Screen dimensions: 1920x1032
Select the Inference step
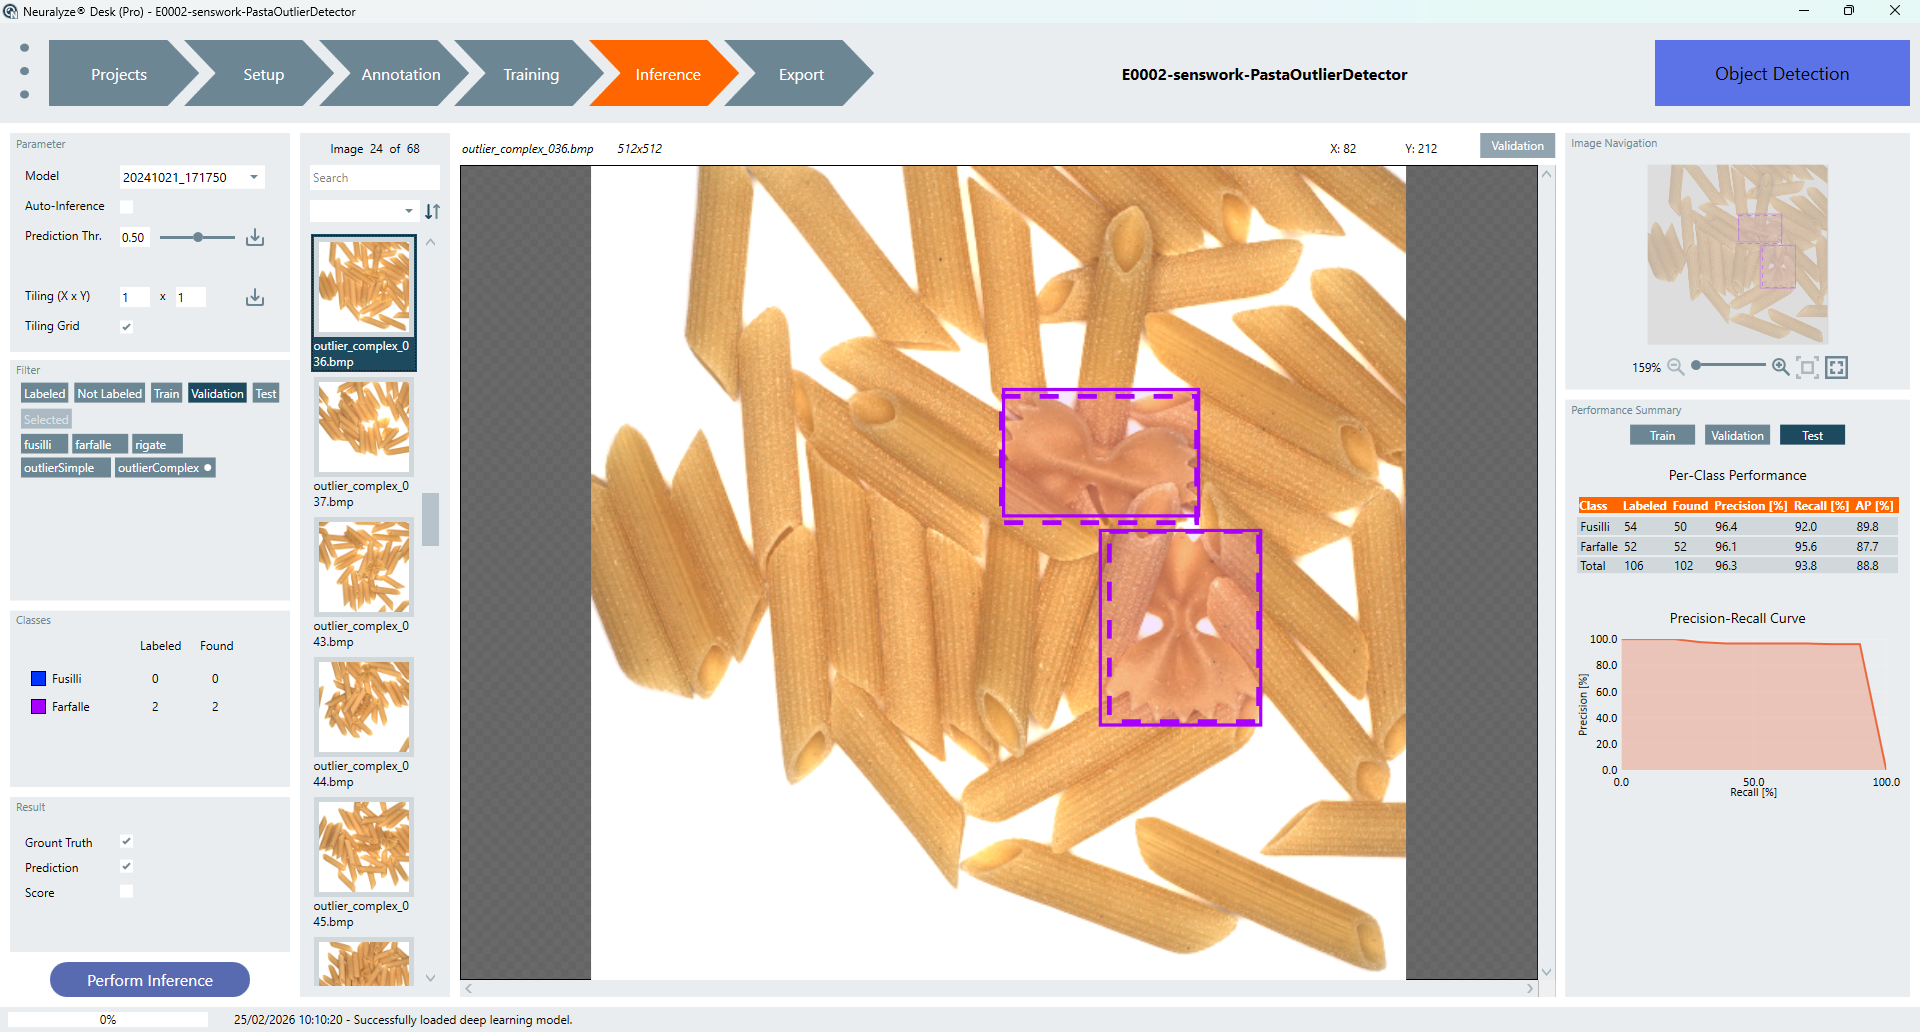tap(667, 74)
